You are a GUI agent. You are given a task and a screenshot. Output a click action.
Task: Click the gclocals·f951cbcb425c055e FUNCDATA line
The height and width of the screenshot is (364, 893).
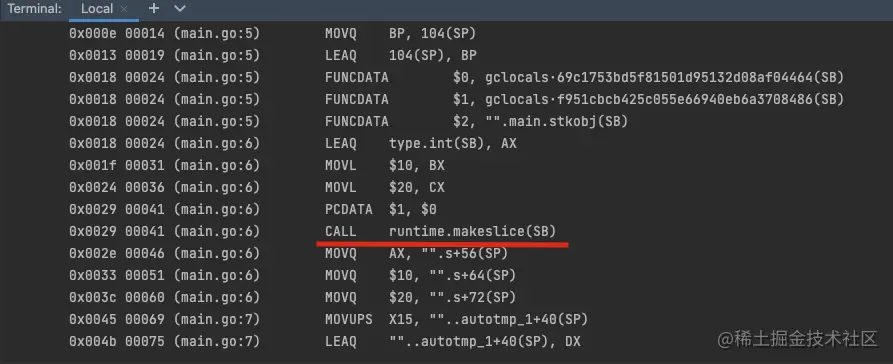coord(584,100)
